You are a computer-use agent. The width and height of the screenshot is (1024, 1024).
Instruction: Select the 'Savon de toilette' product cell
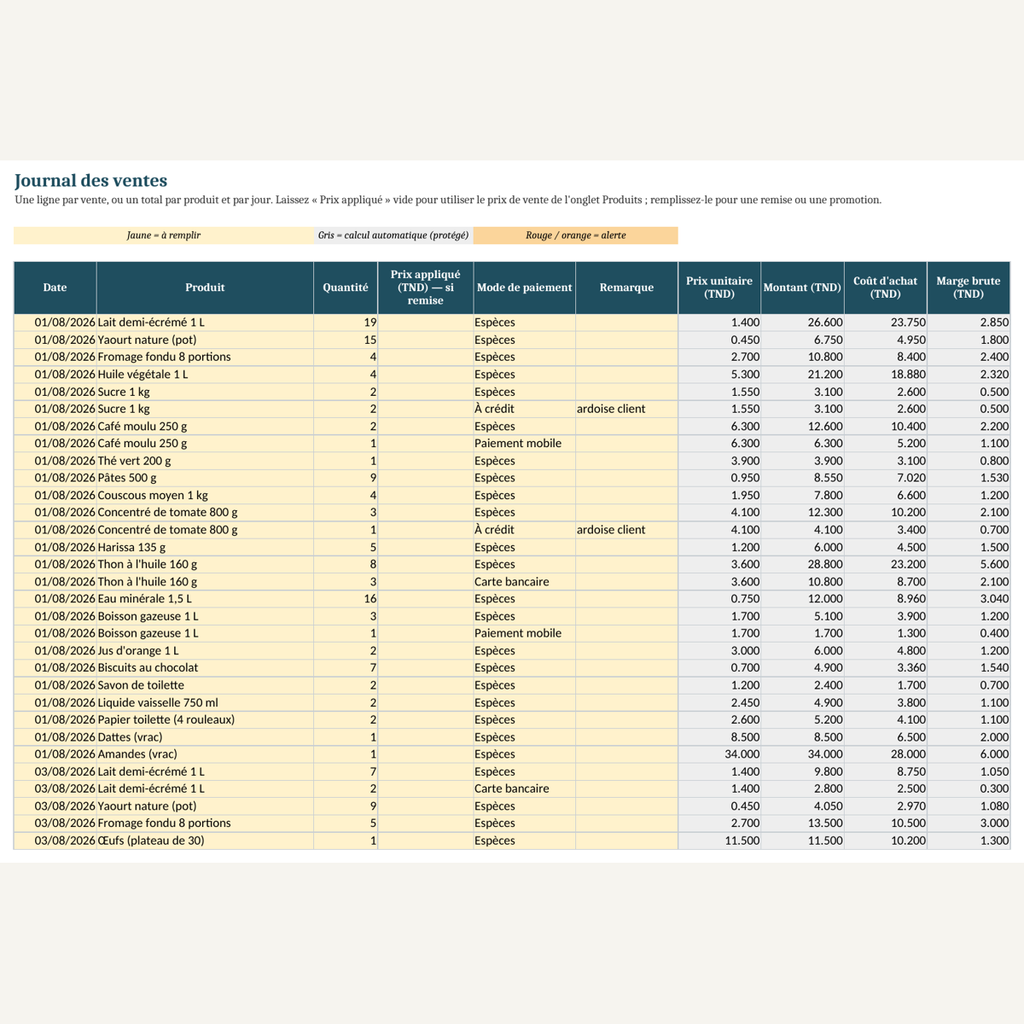[204, 685]
